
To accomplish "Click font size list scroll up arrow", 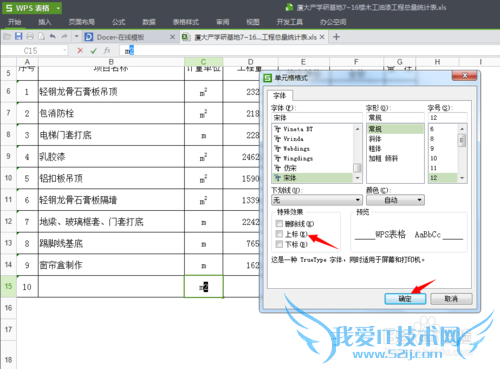I will pos(462,129).
